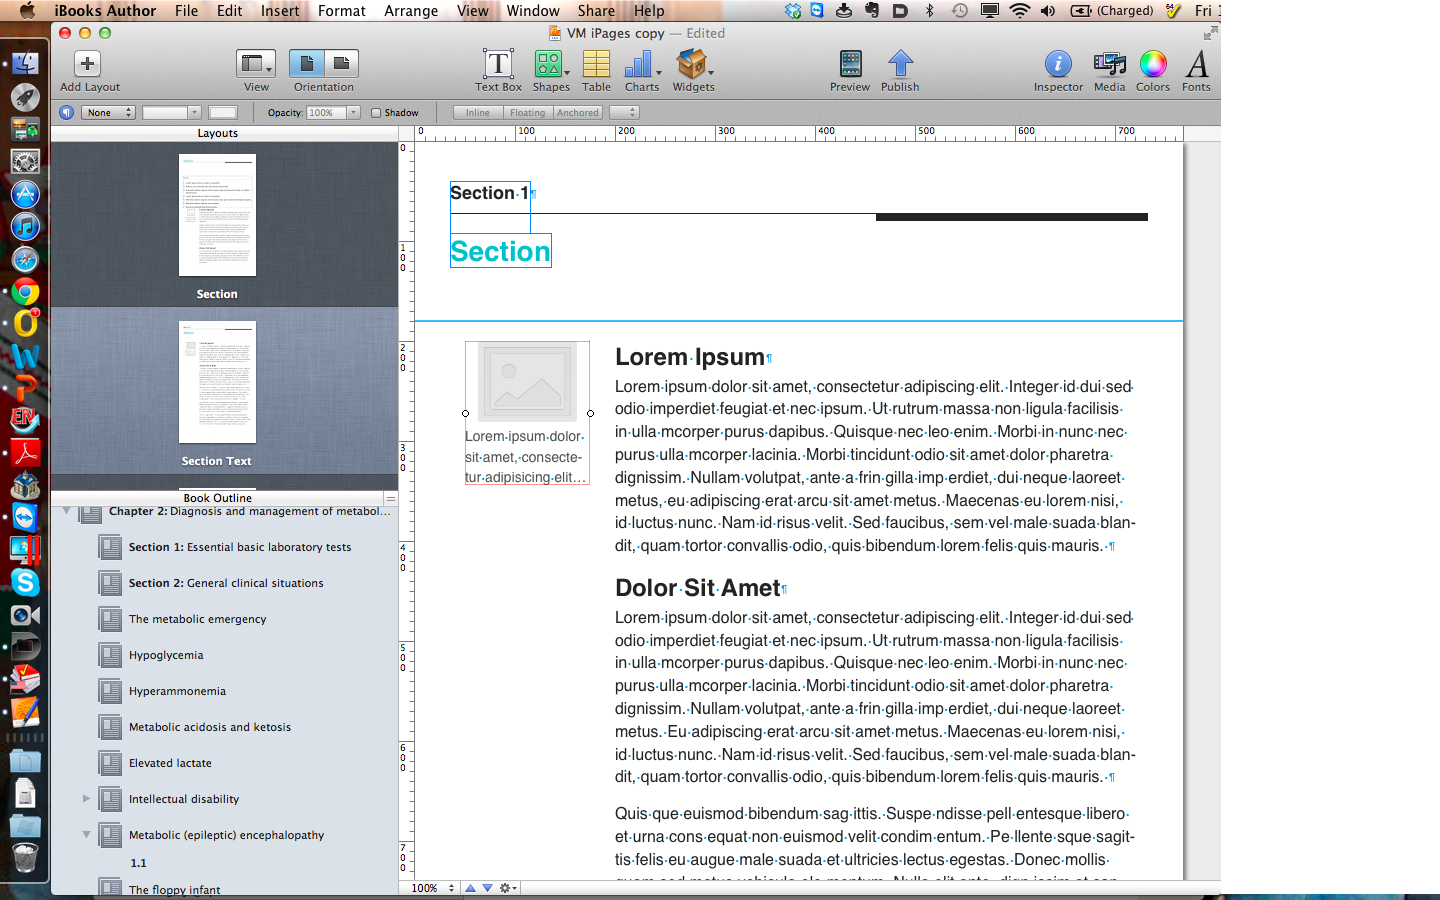This screenshot has width=1440, height=900.
Task: Select Section 2: General clinical situations
Action: 225,583
